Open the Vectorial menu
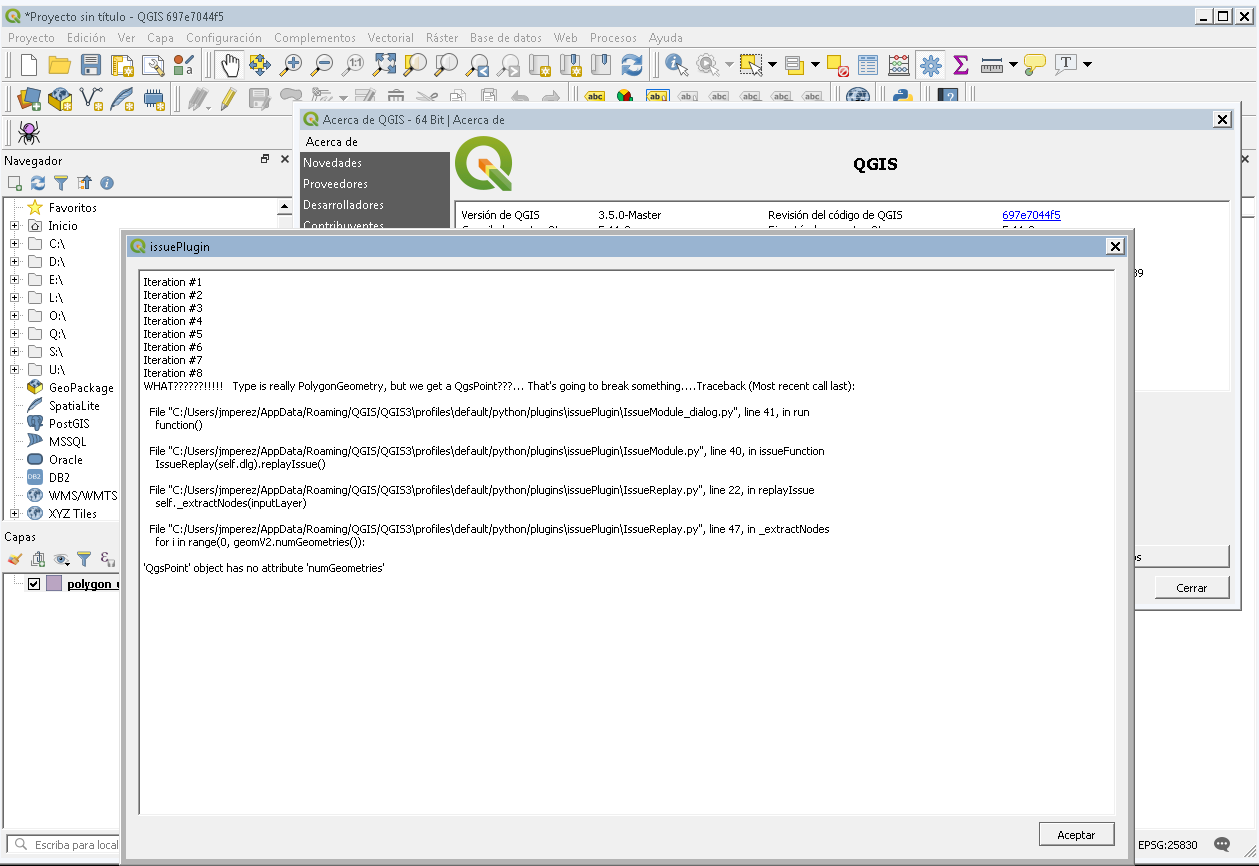1259x866 pixels. (391, 38)
